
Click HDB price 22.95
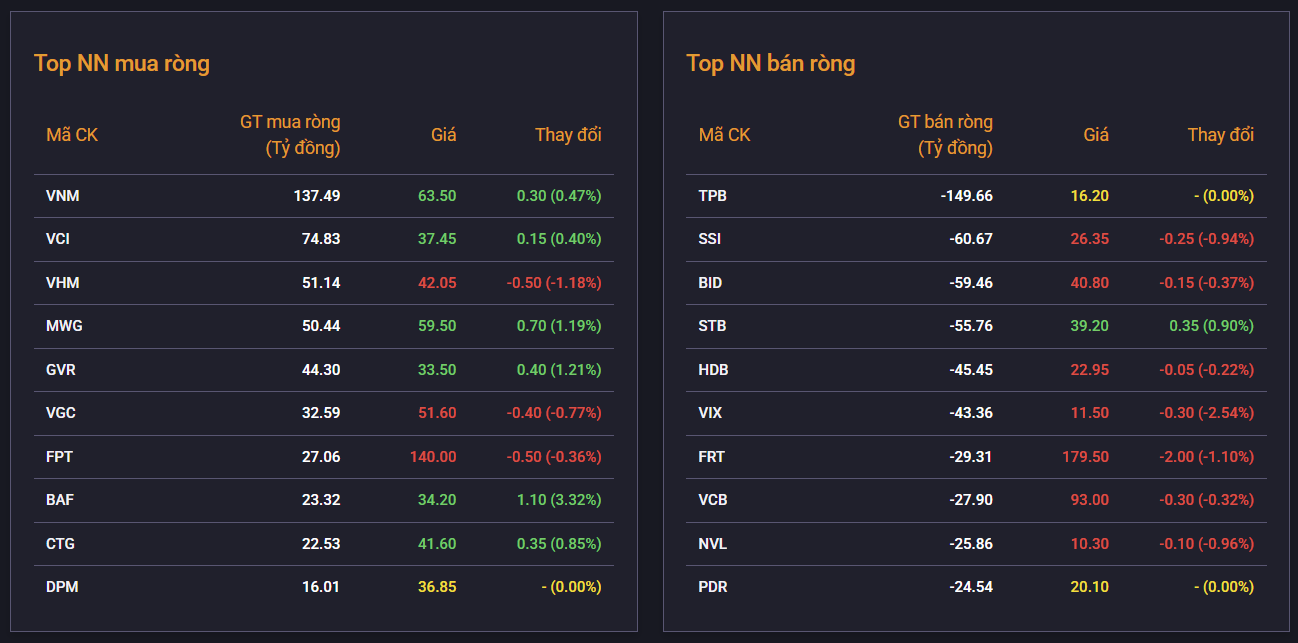click(1090, 370)
